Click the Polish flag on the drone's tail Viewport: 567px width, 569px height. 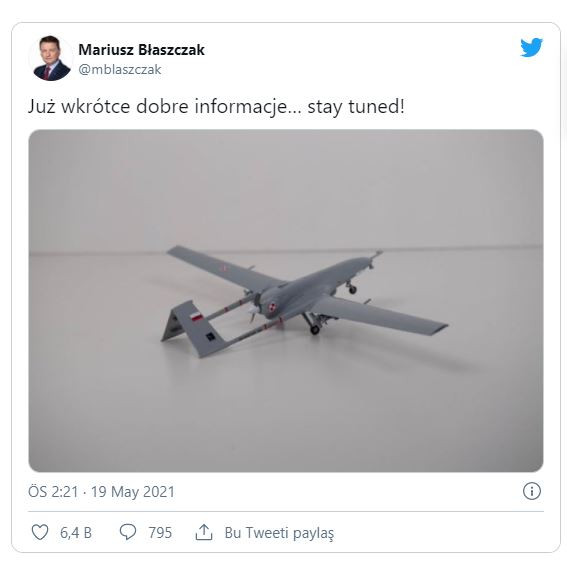click(197, 316)
